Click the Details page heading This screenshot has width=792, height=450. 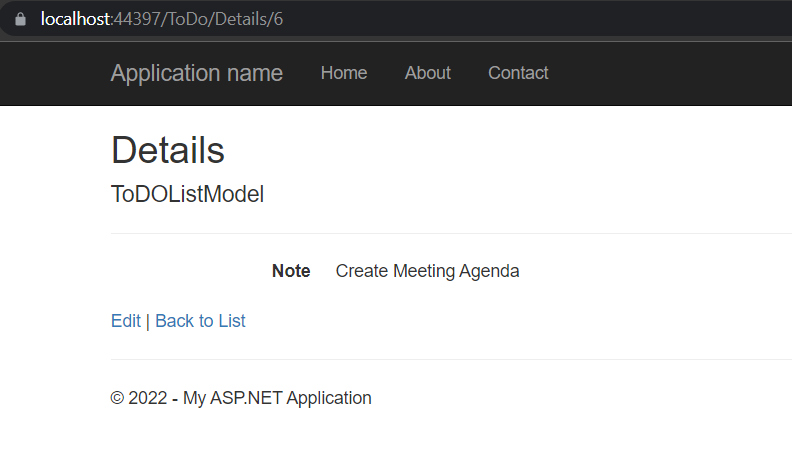pyautogui.click(x=167, y=150)
